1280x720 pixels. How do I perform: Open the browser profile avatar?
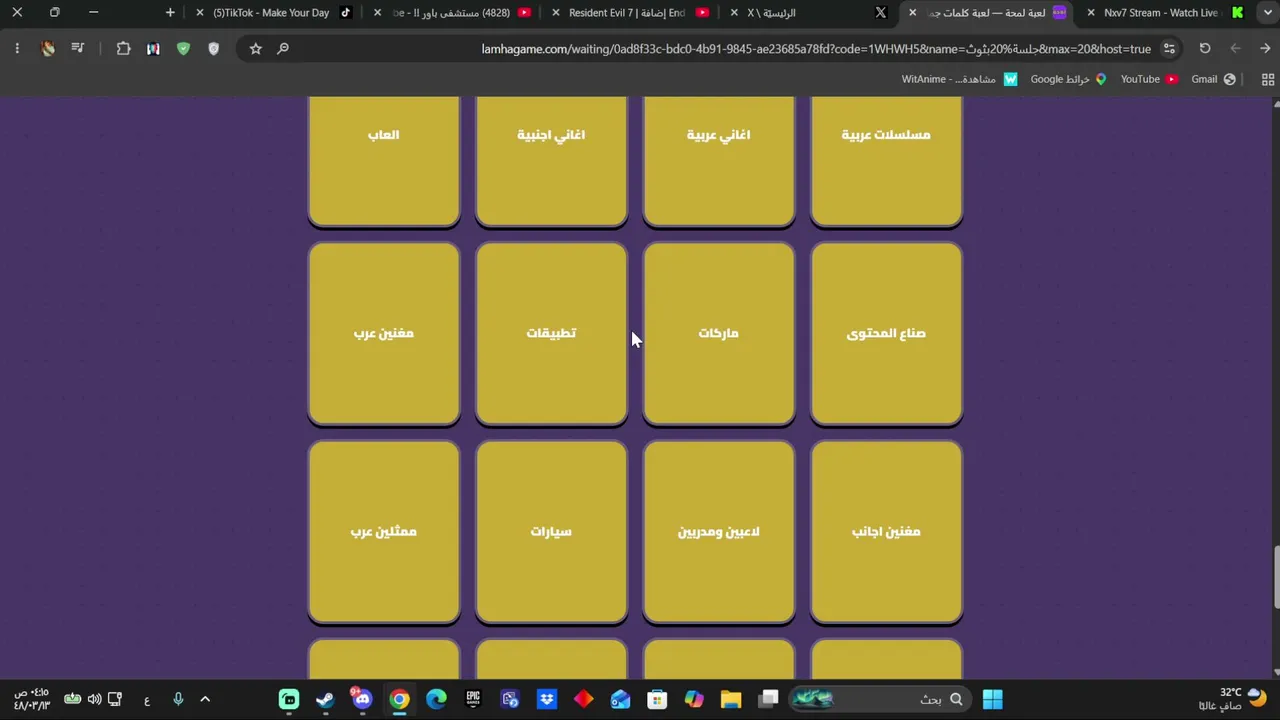[48, 49]
